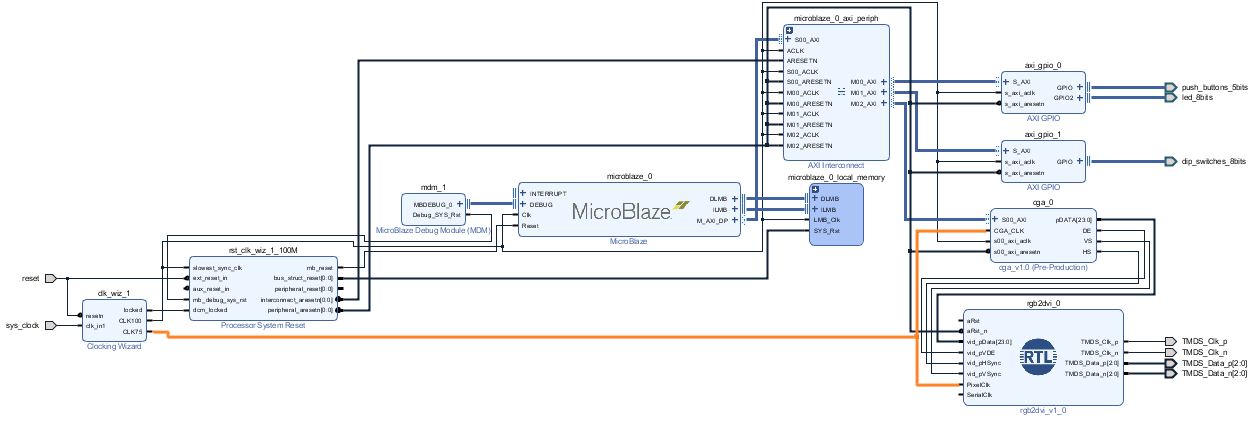Viewport: 1257px width, 426px height.
Task: Click mb_debug_sys_rst pin on reset block
Action: click(x=219, y=299)
